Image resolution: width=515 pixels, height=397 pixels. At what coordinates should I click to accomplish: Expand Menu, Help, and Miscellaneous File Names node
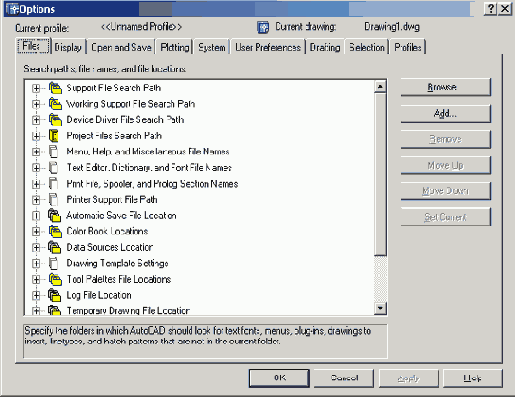point(36,152)
